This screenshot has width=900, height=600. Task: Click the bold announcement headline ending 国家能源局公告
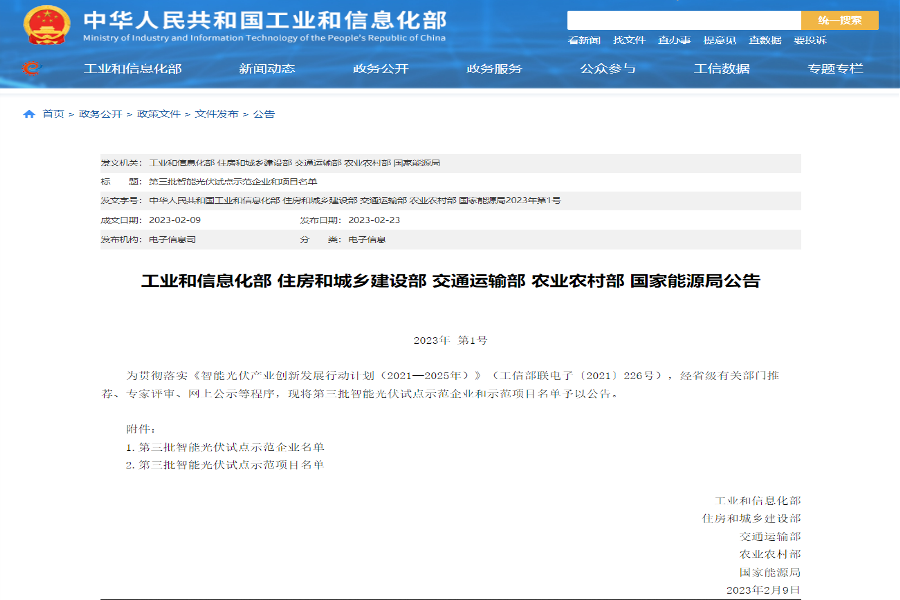coord(451,281)
